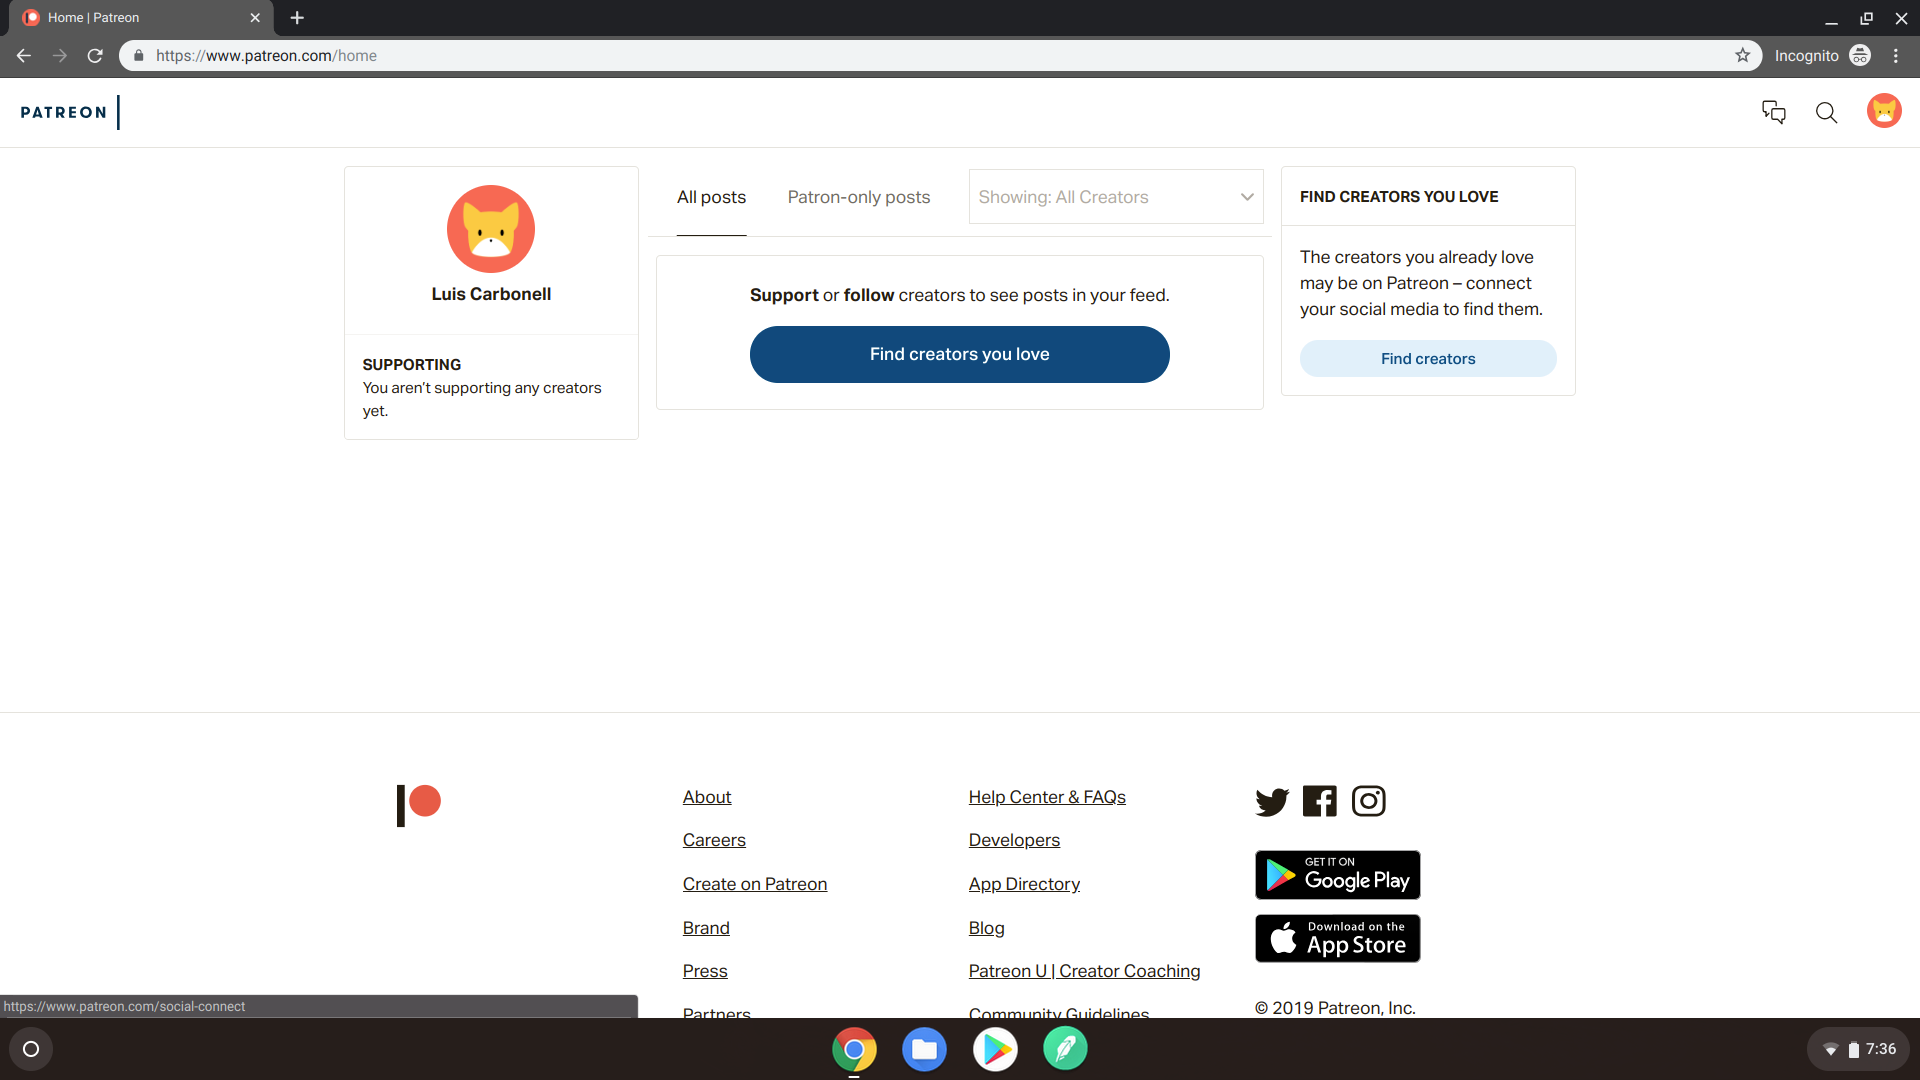This screenshot has width=1920, height=1080.
Task: Click the browser address bar
Action: click(x=900, y=56)
